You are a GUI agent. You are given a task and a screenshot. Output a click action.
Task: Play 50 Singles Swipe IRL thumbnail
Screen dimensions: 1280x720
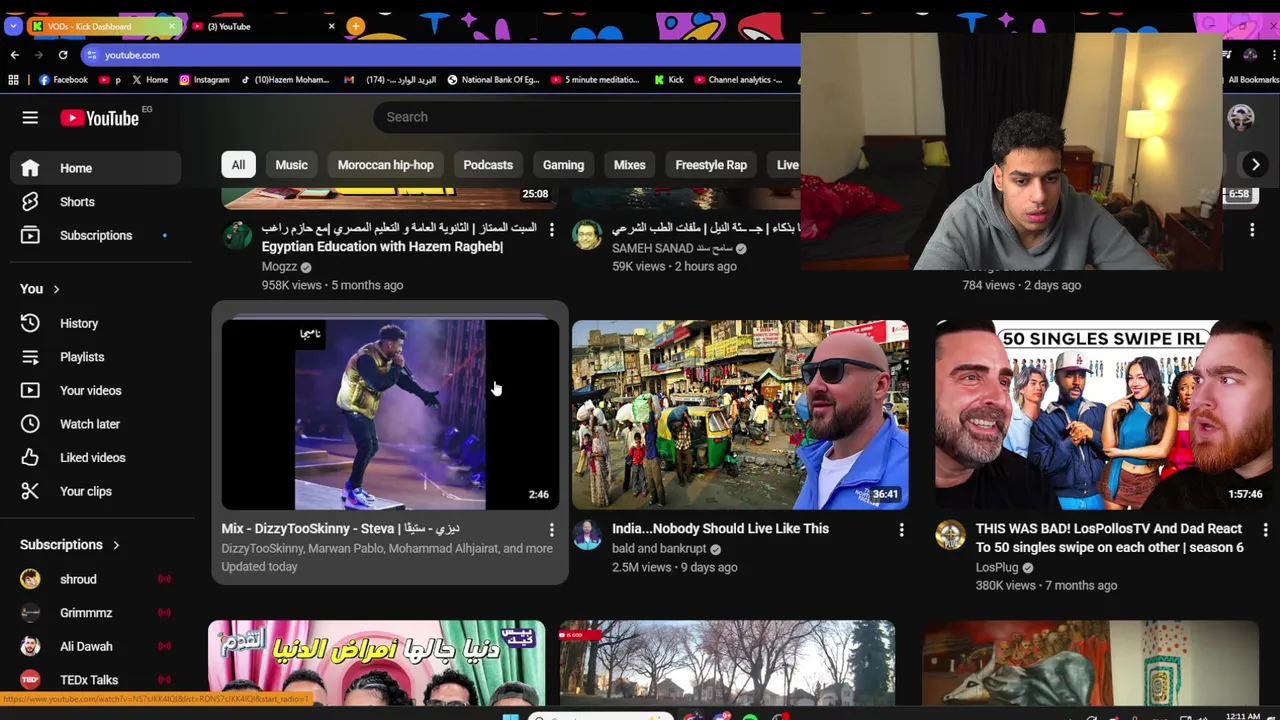1103,415
